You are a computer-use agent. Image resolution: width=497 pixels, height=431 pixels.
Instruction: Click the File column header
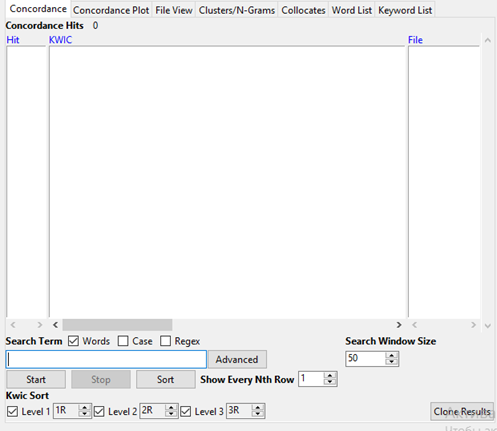coord(415,40)
